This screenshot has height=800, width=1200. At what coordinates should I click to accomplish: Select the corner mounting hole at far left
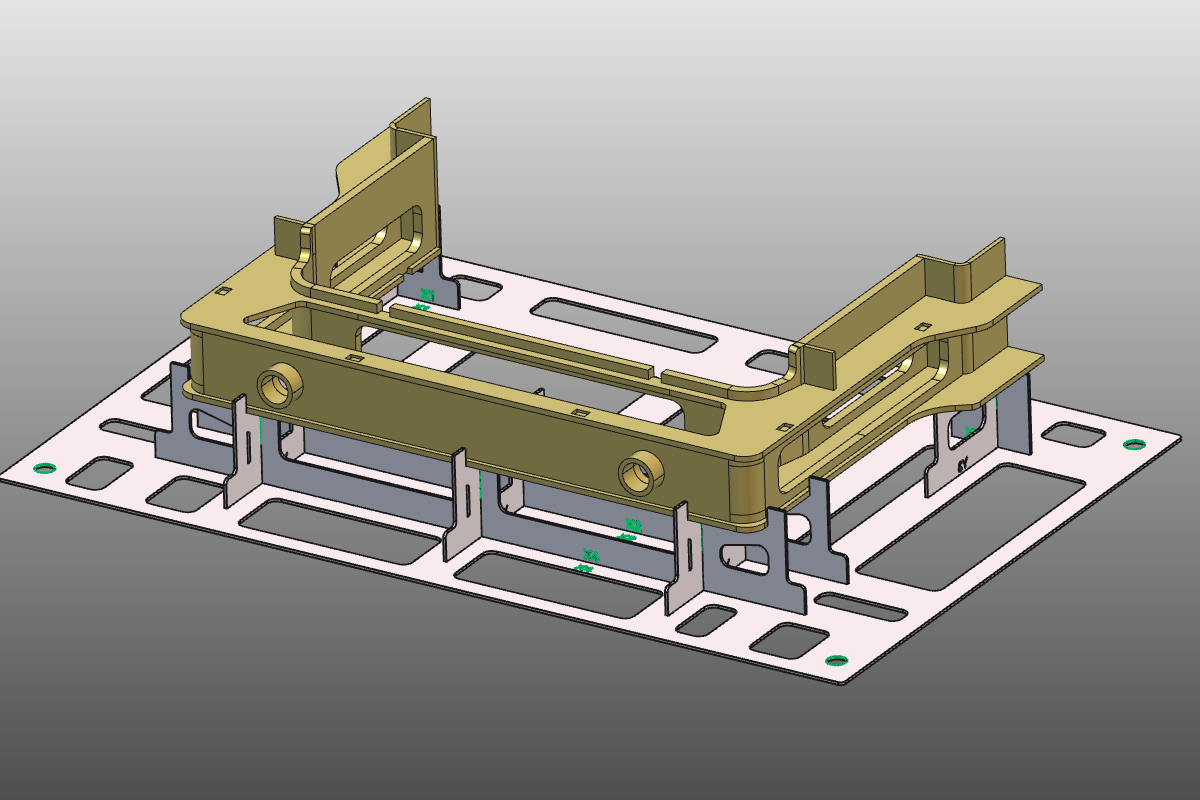(44, 466)
